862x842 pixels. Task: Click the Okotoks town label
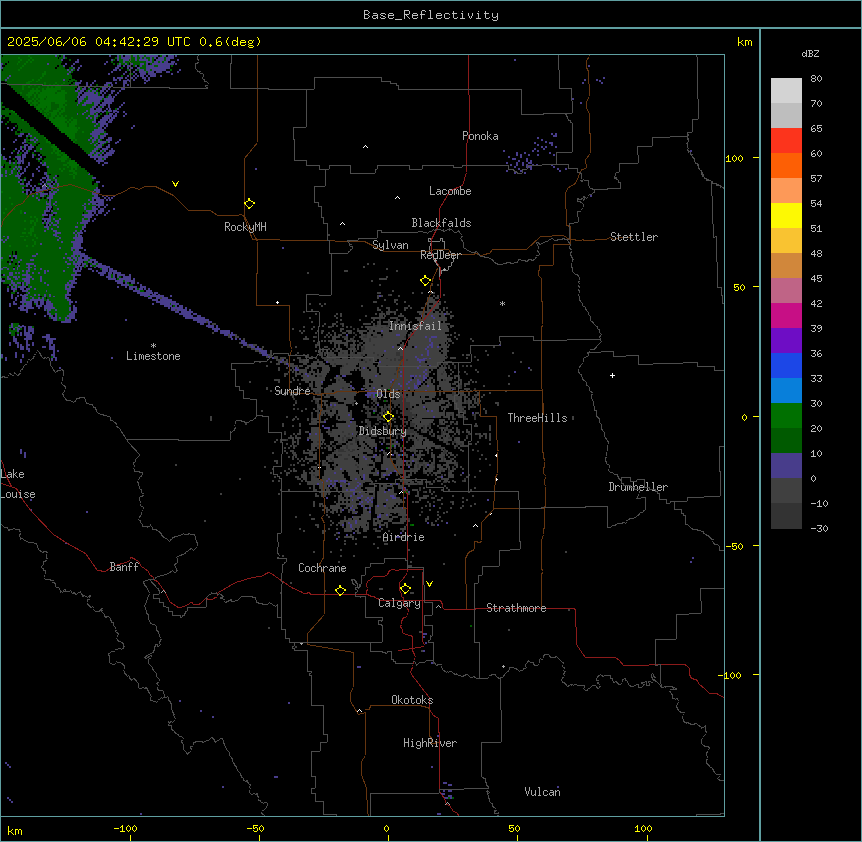click(412, 700)
